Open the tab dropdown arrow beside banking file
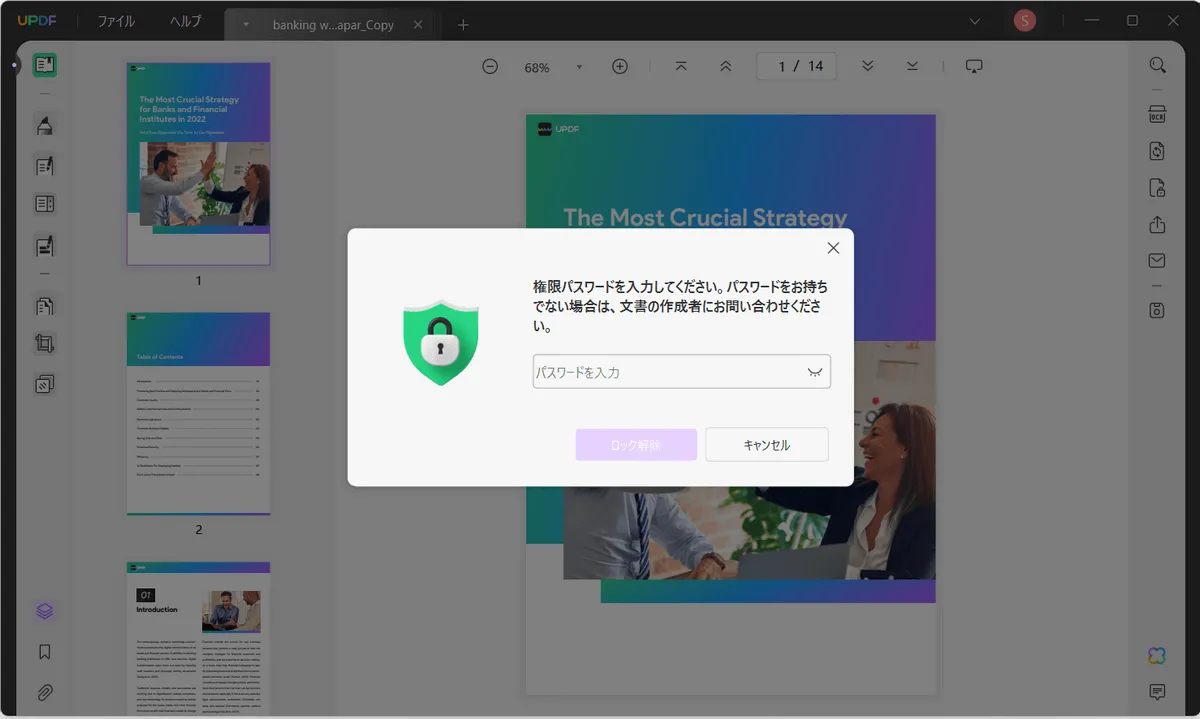This screenshot has height=719, width=1200. click(246, 25)
